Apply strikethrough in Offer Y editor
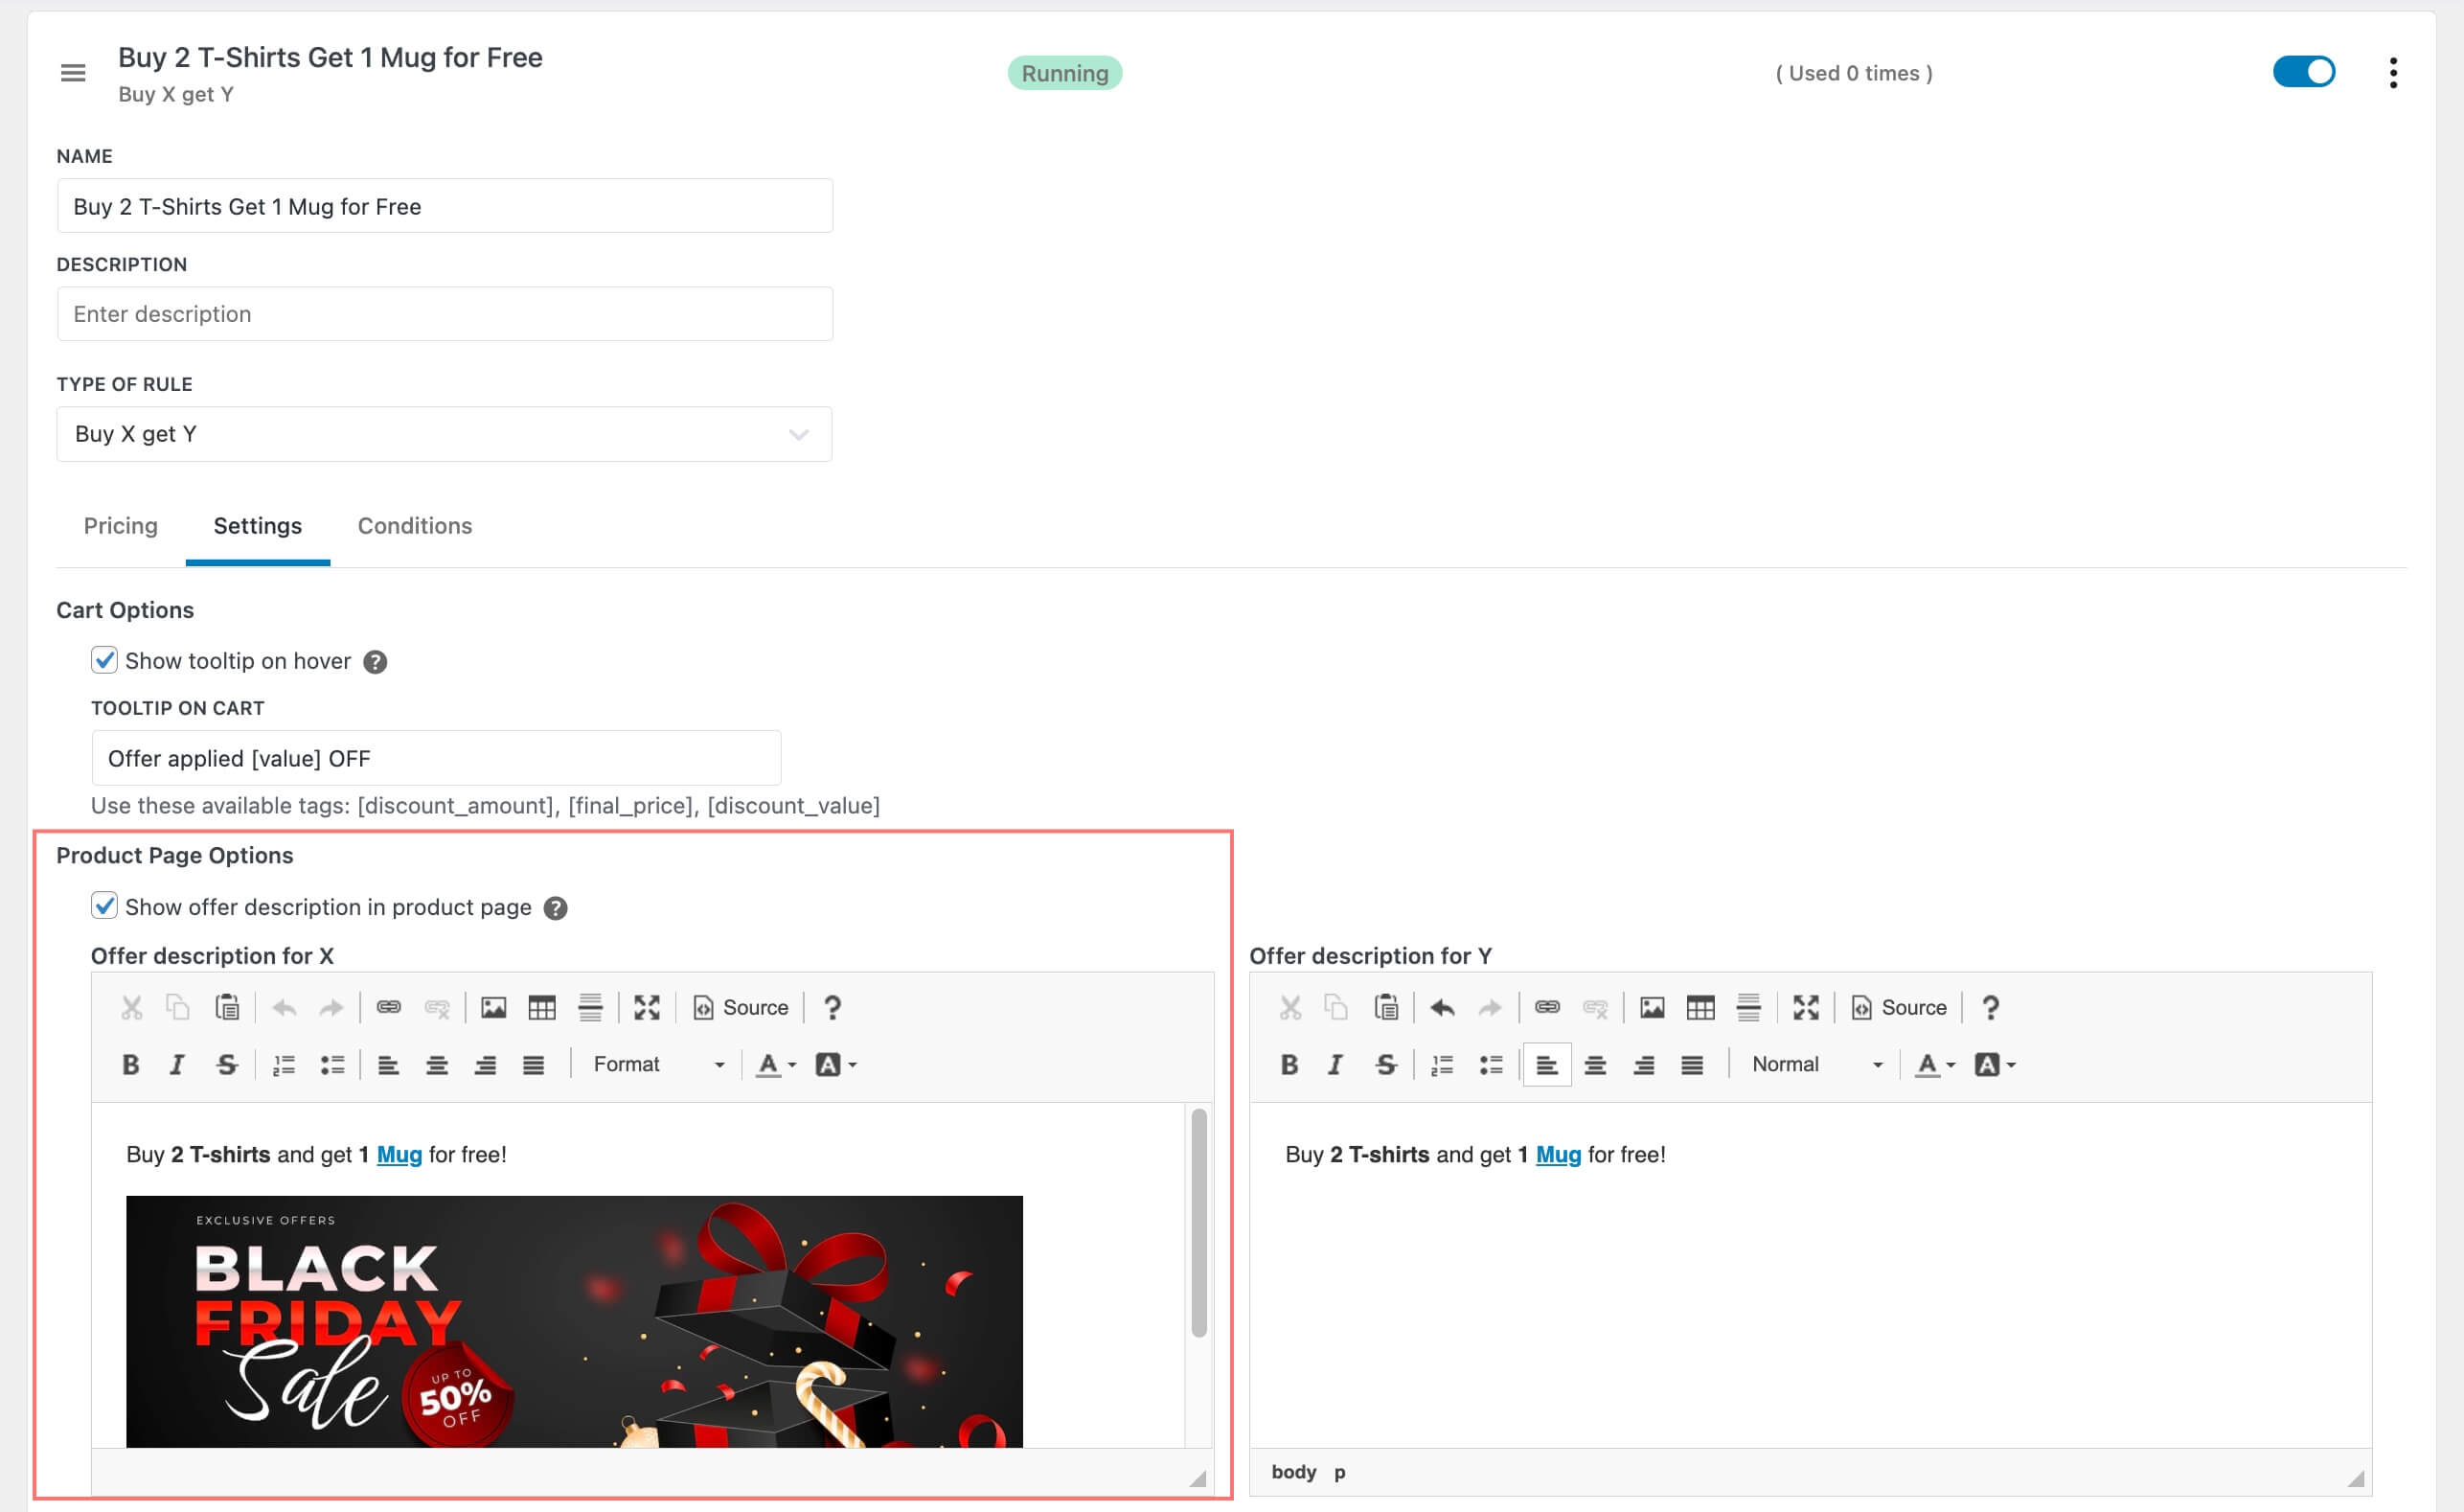The width and height of the screenshot is (2464, 1512). coord(1385,1064)
